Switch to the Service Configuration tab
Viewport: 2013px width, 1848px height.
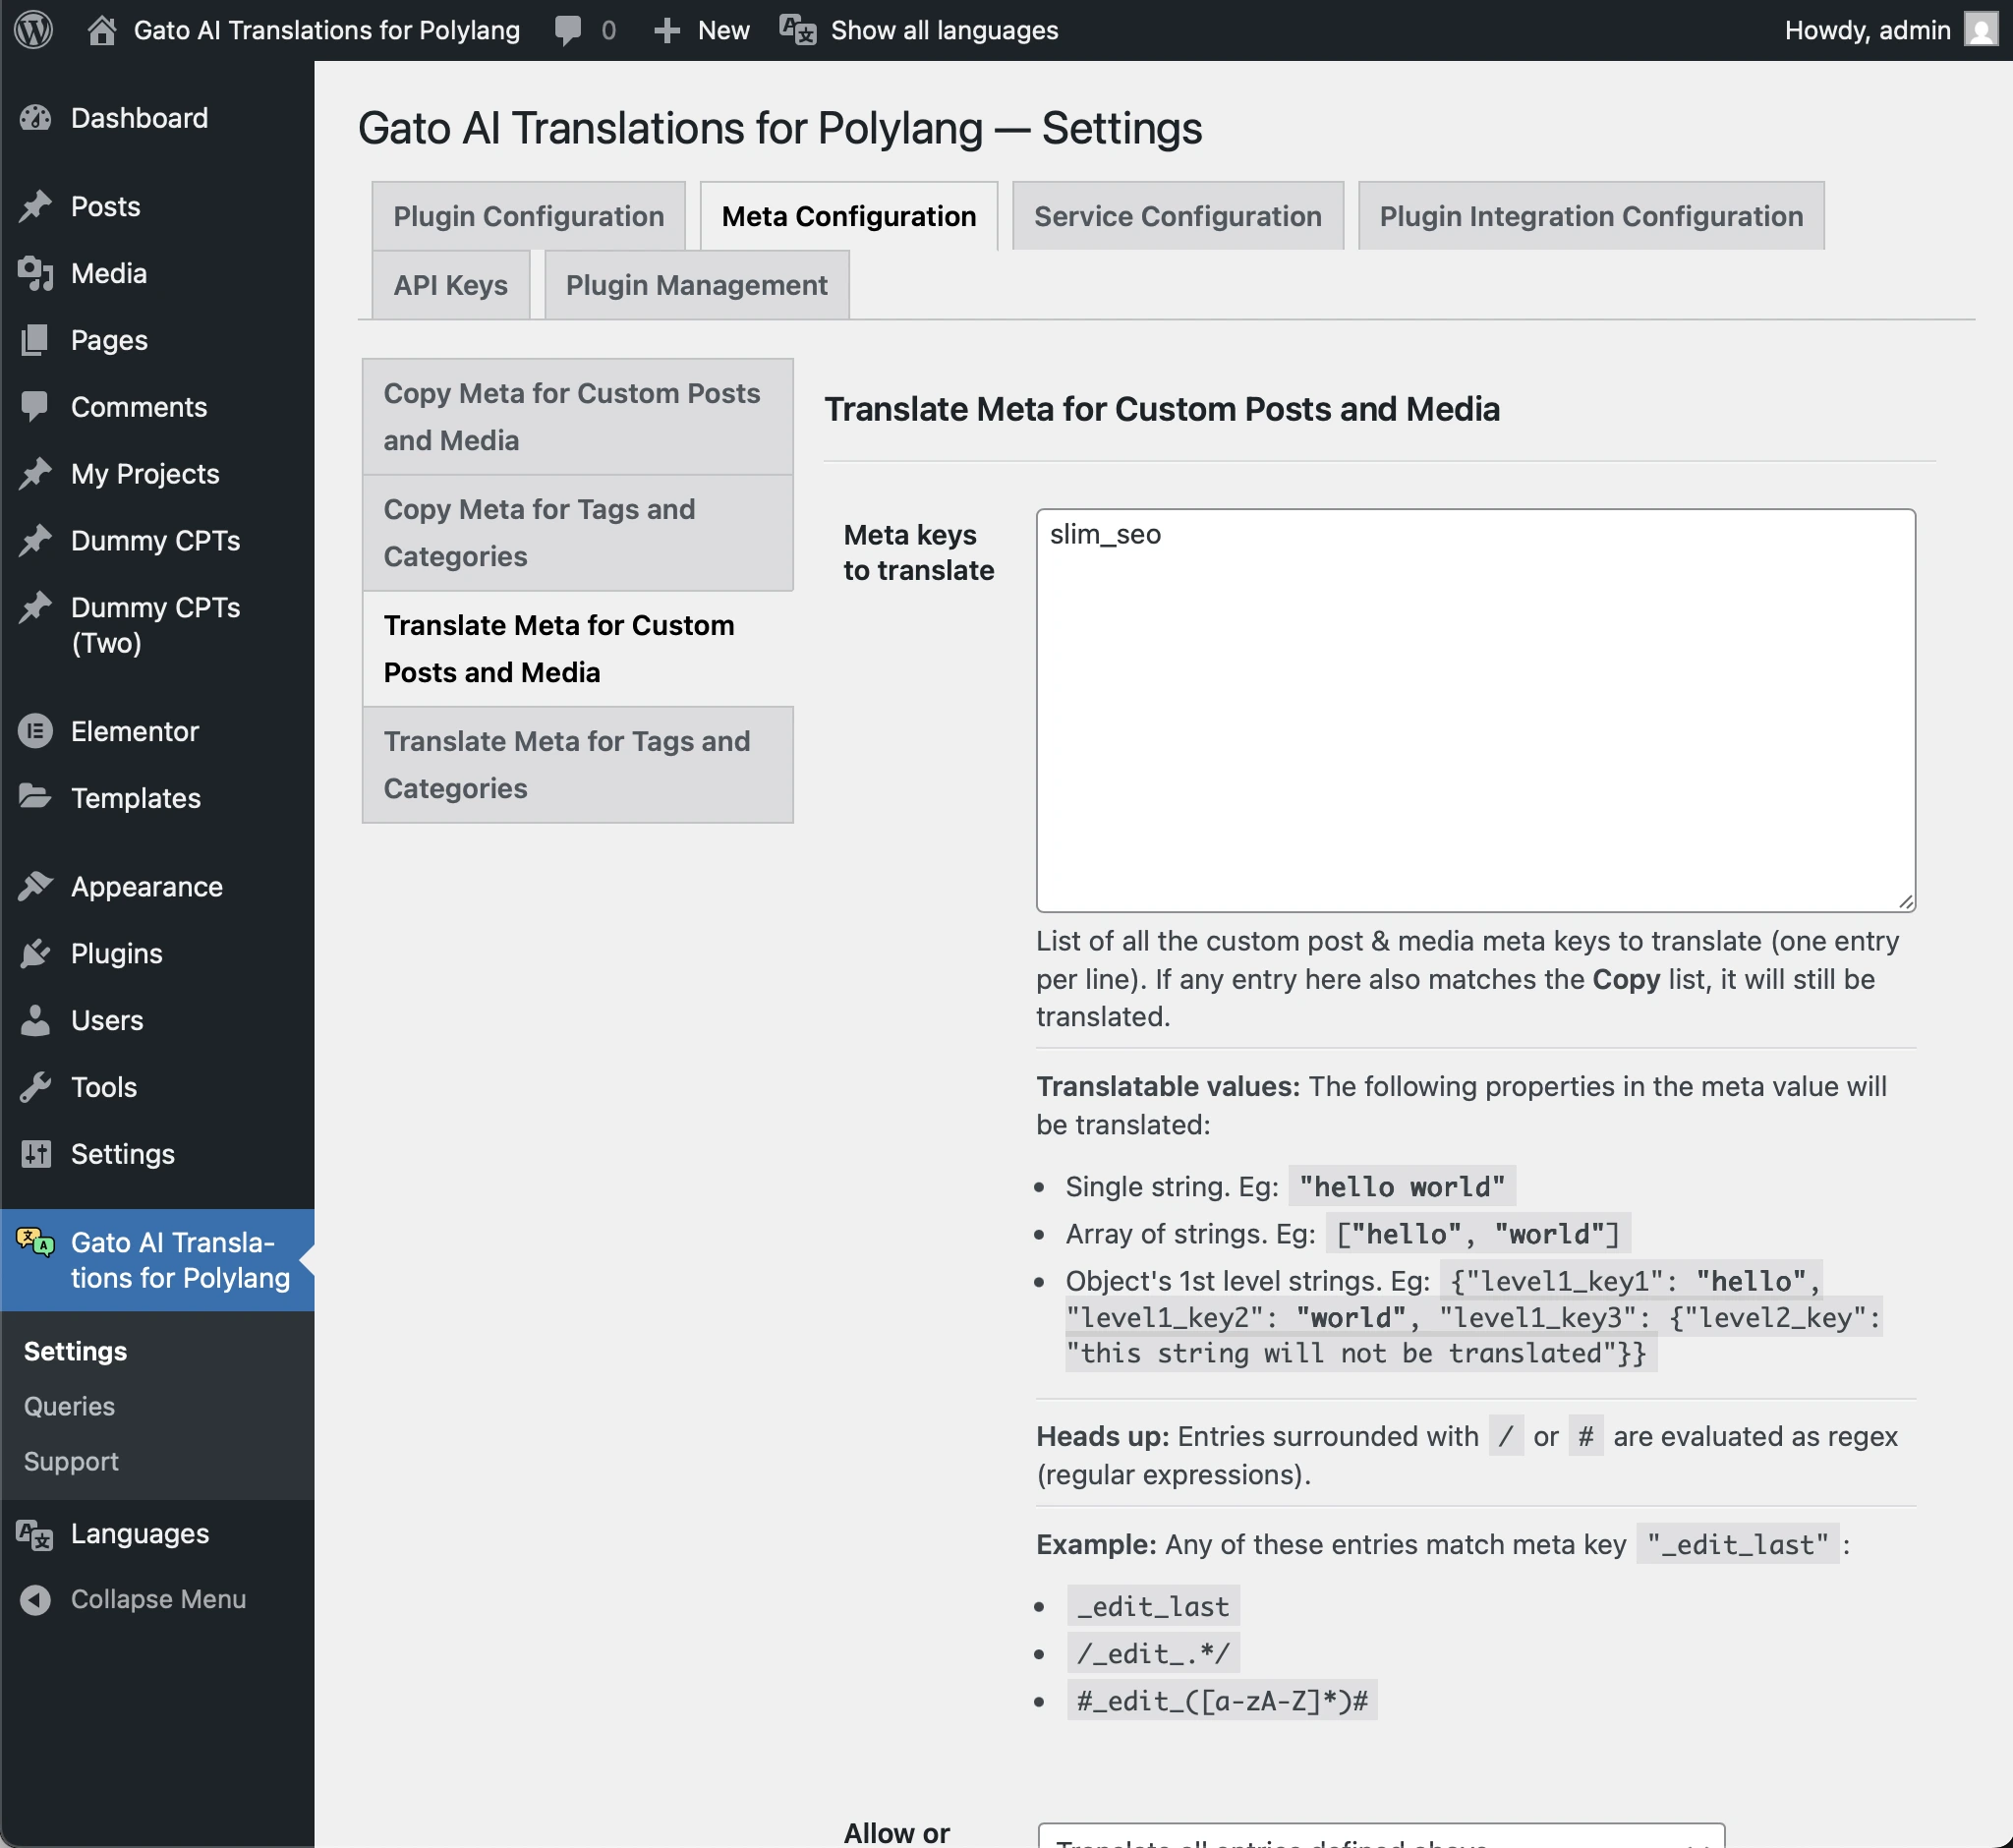click(x=1177, y=216)
